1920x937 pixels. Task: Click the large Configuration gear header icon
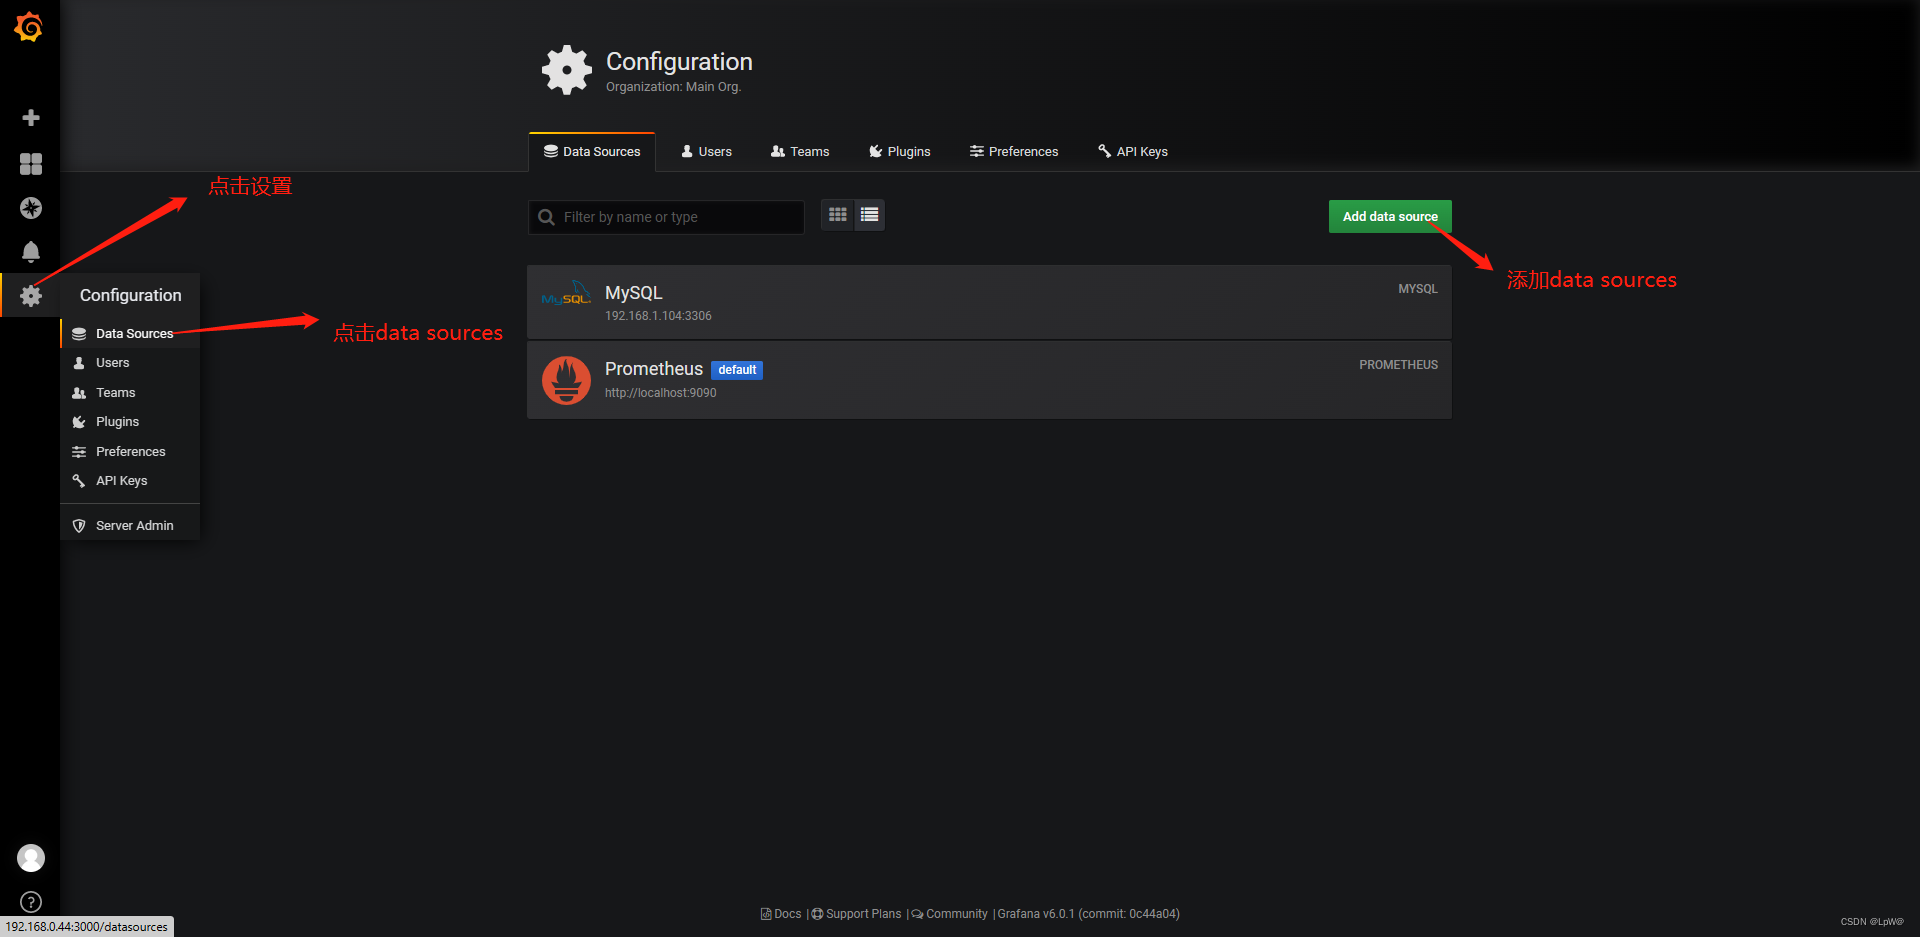[x=567, y=70]
